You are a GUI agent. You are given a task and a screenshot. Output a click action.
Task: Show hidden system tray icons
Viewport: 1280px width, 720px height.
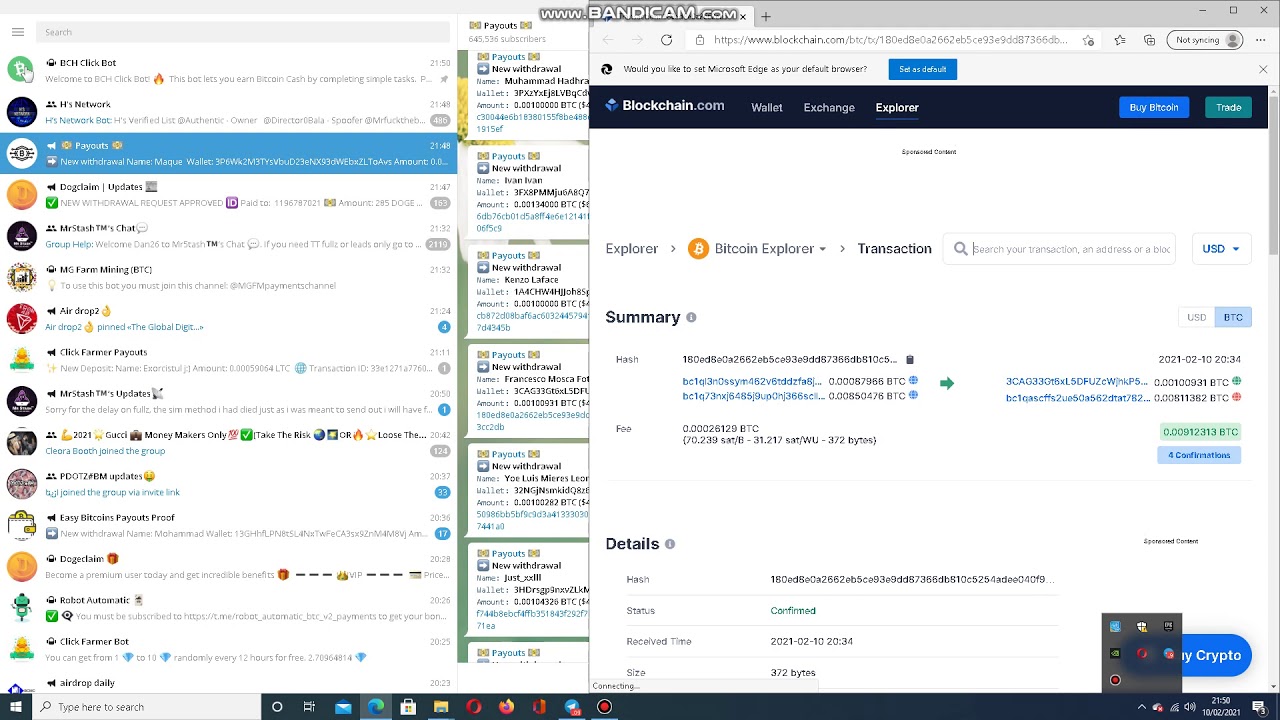(1141, 707)
